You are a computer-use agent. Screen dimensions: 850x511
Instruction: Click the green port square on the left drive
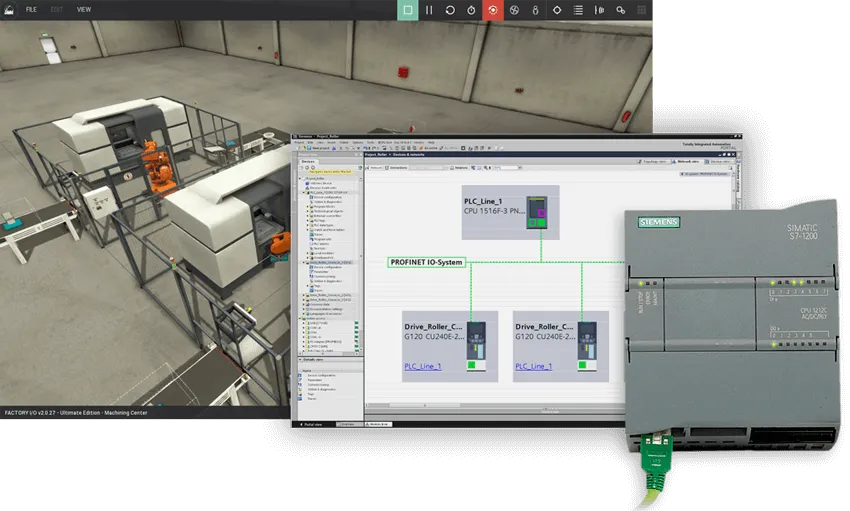click(472, 365)
